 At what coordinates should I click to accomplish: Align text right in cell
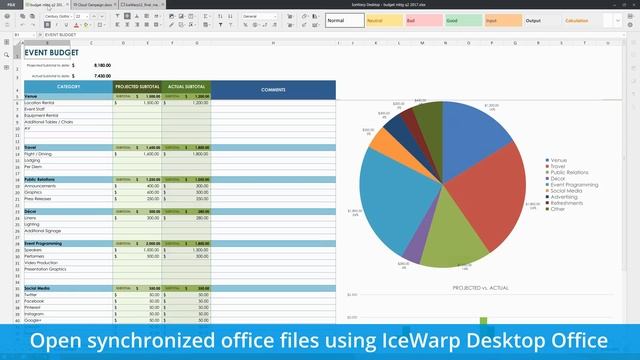coord(137,25)
